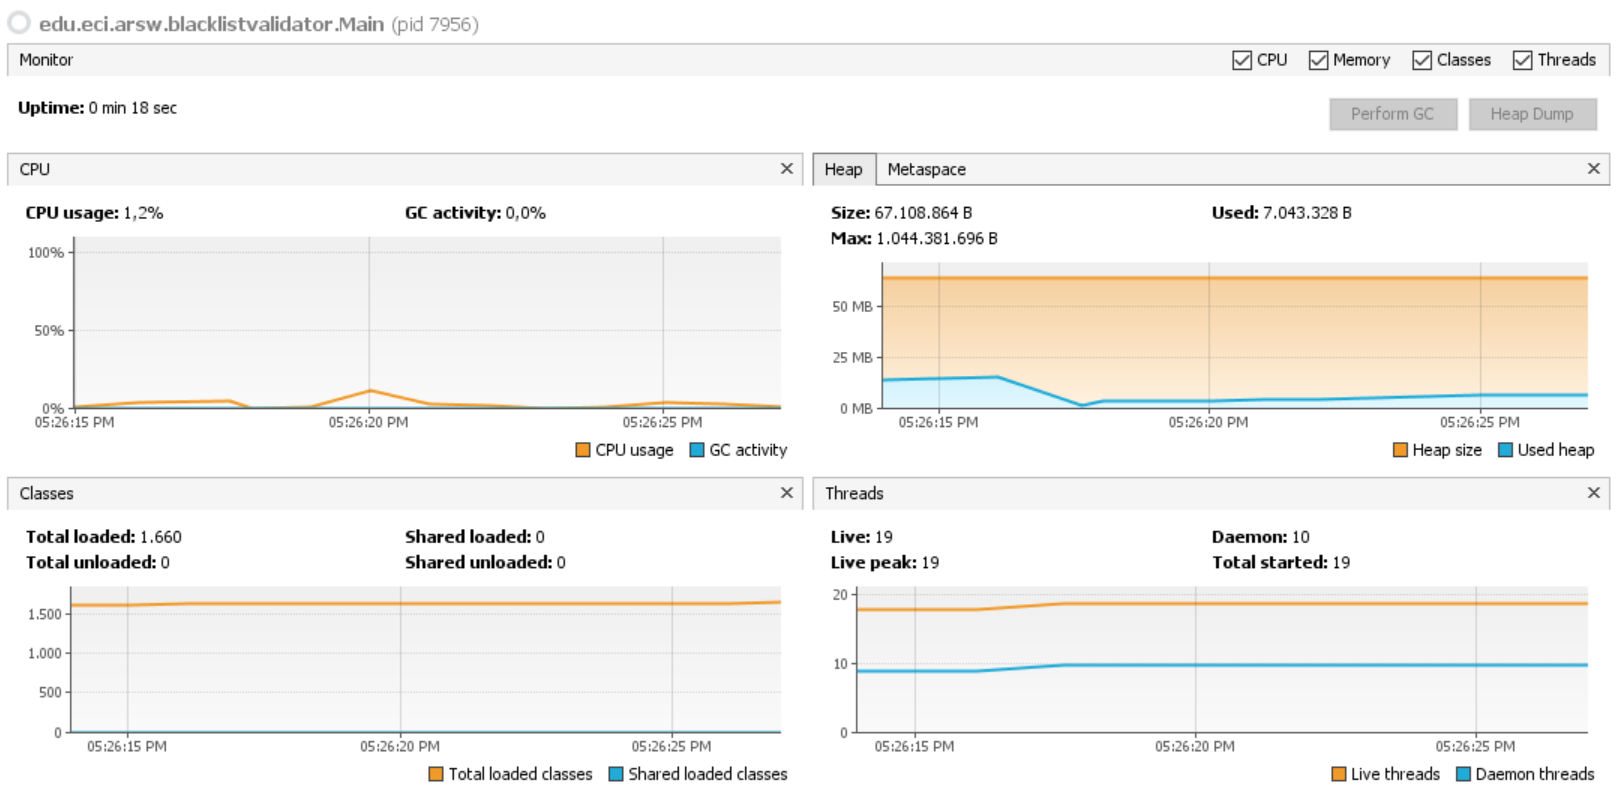The height and width of the screenshot is (796, 1617).
Task: Click the Live peak threads value
Action: (930, 563)
